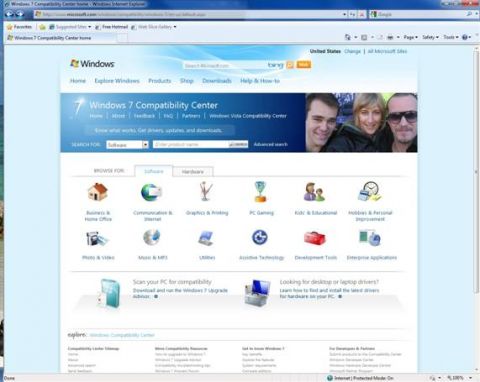The image size is (480, 382).
Task: Open Graphics & Printing category icon
Action: pyautogui.click(x=206, y=191)
